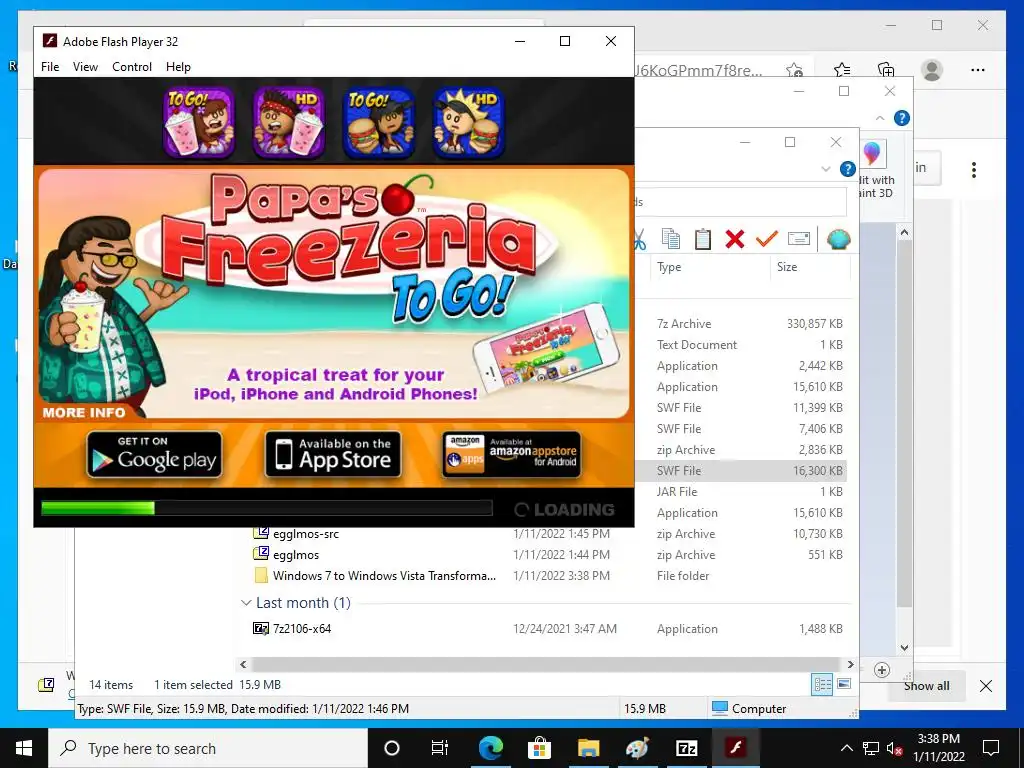The image size is (1024, 768).
Task: Click the MORE INFO link on the banner
Action: click(84, 412)
